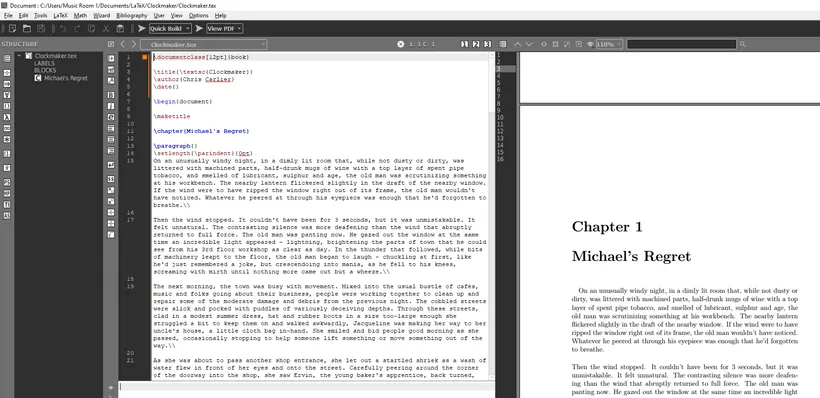This screenshot has height=398, width=820.
Task: Open the Bibliography menu
Action: [x=132, y=16]
